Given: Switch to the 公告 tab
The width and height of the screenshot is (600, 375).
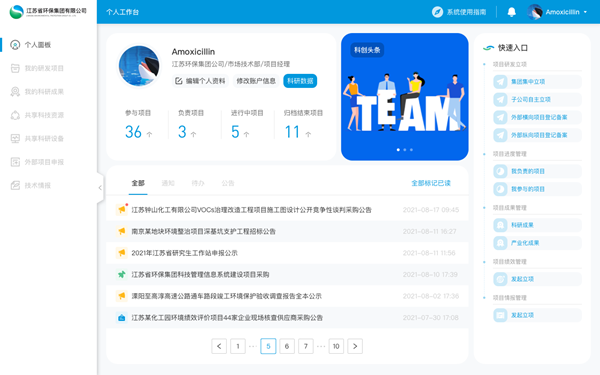Looking at the screenshot, I should (x=228, y=183).
